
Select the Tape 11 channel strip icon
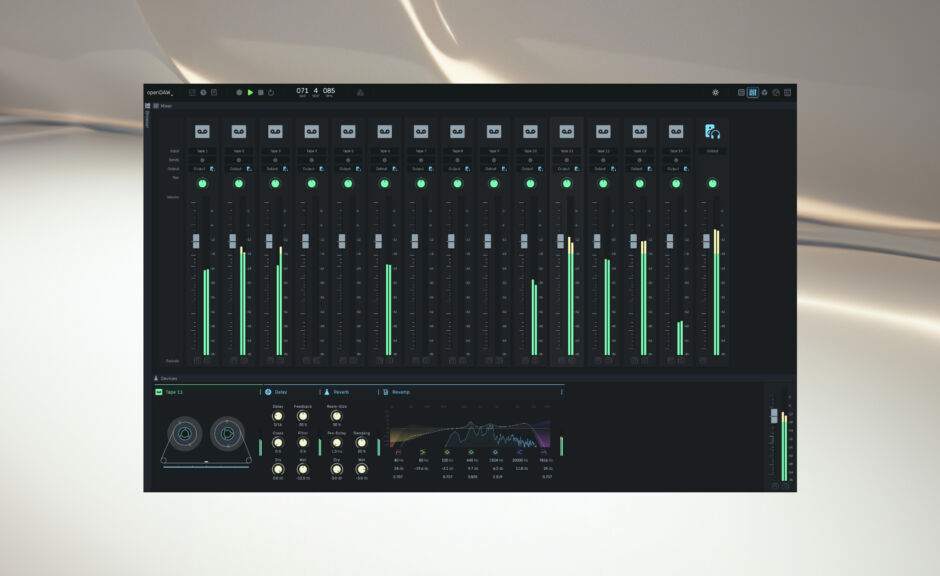coord(566,131)
